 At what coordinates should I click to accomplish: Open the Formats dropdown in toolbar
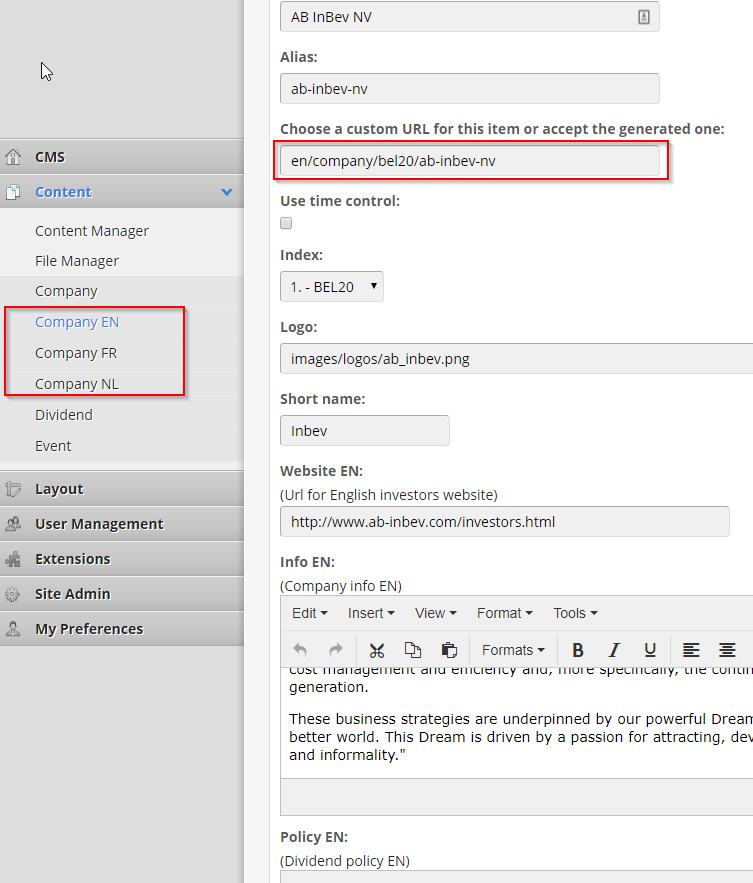pyautogui.click(x=513, y=650)
